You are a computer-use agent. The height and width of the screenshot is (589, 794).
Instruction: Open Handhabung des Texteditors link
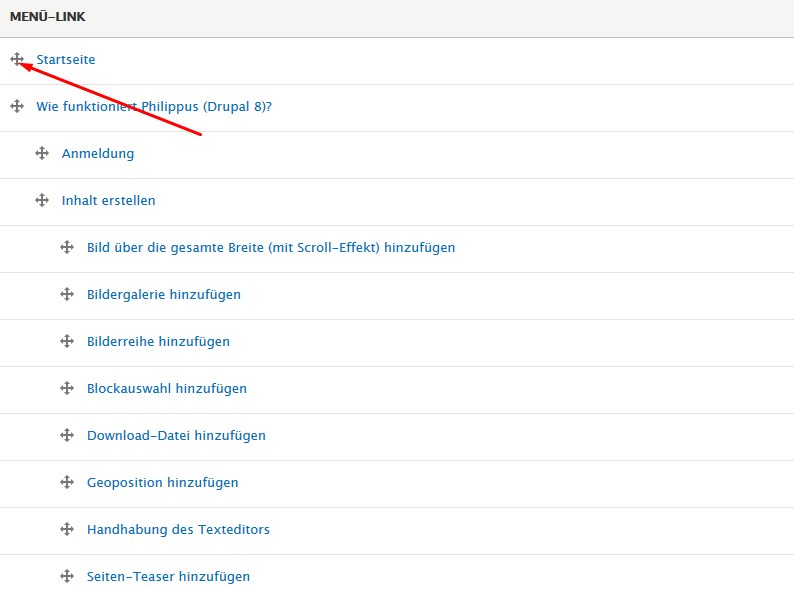178,529
